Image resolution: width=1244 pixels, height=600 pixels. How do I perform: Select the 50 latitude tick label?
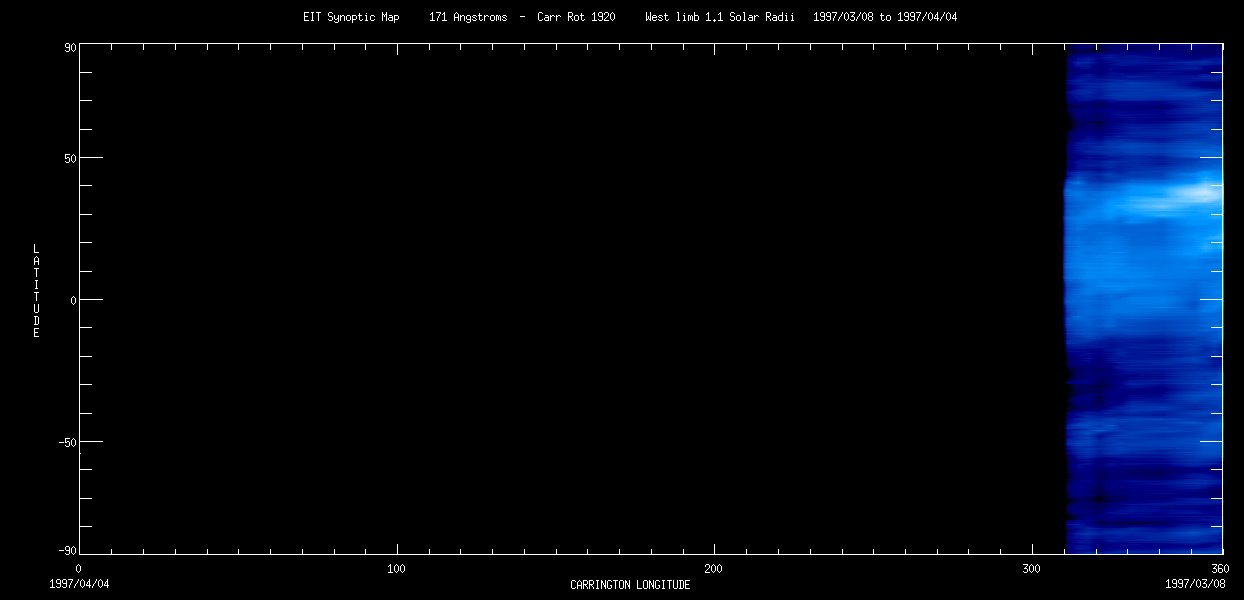(x=71, y=159)
